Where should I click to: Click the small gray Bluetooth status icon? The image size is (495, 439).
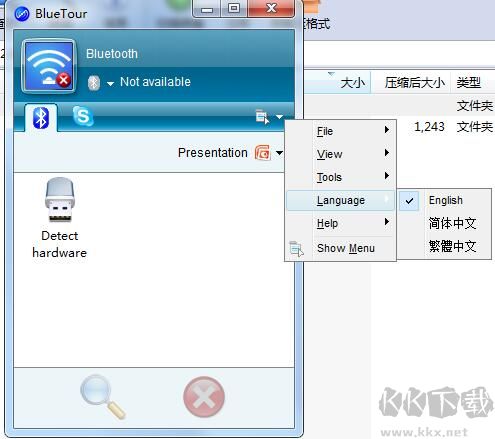point(94,83)
